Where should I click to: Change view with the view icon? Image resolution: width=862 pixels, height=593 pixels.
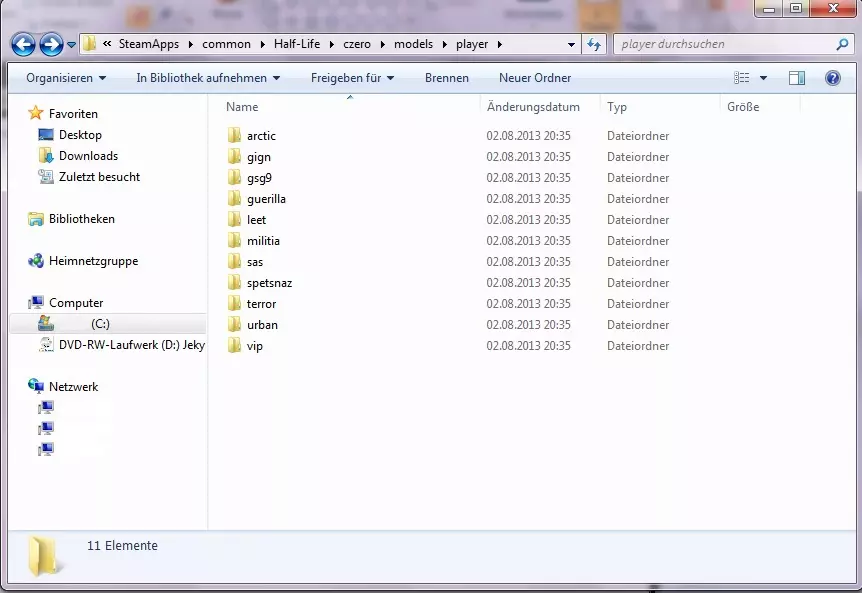click(742, 78)
